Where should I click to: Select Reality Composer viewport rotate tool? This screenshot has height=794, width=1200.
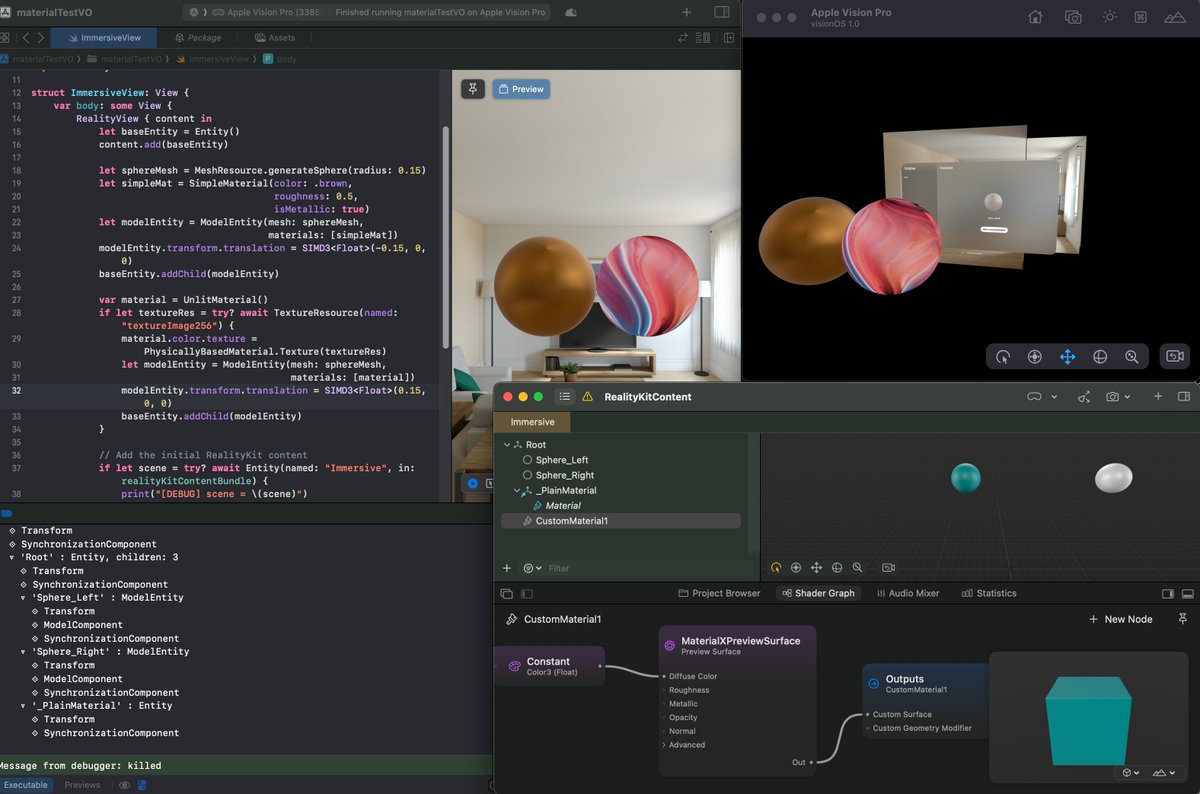point(776,567)
